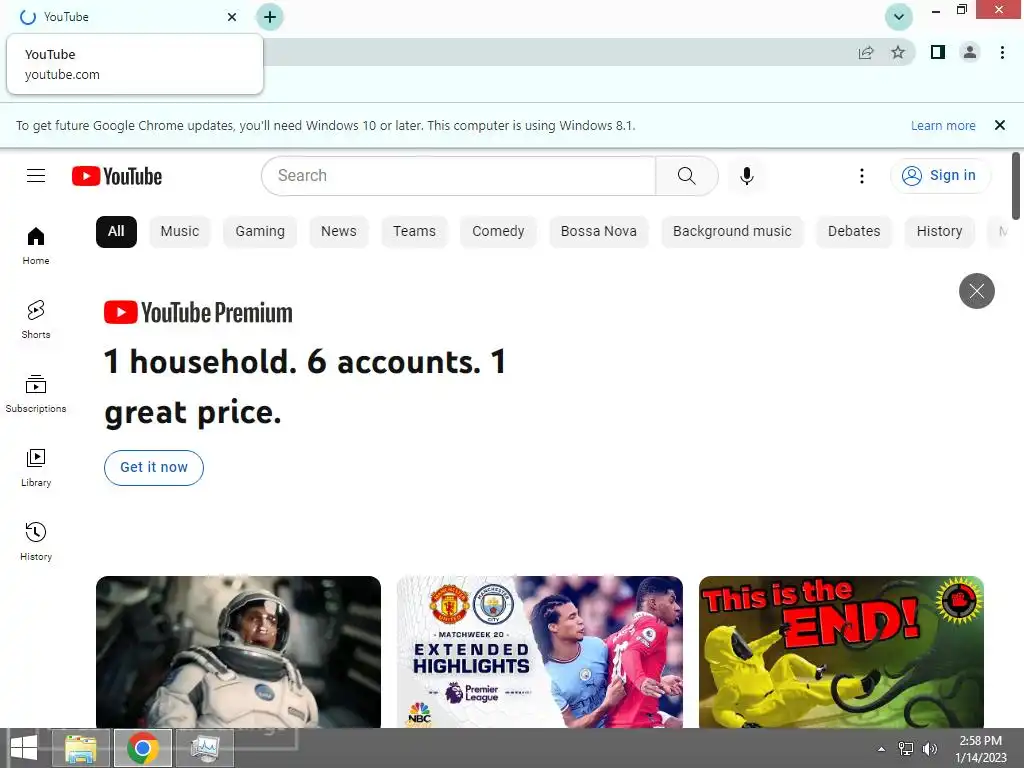
Task: Focus the YouTube Search field
Action: pyautogui.click(x=458, y=176)
